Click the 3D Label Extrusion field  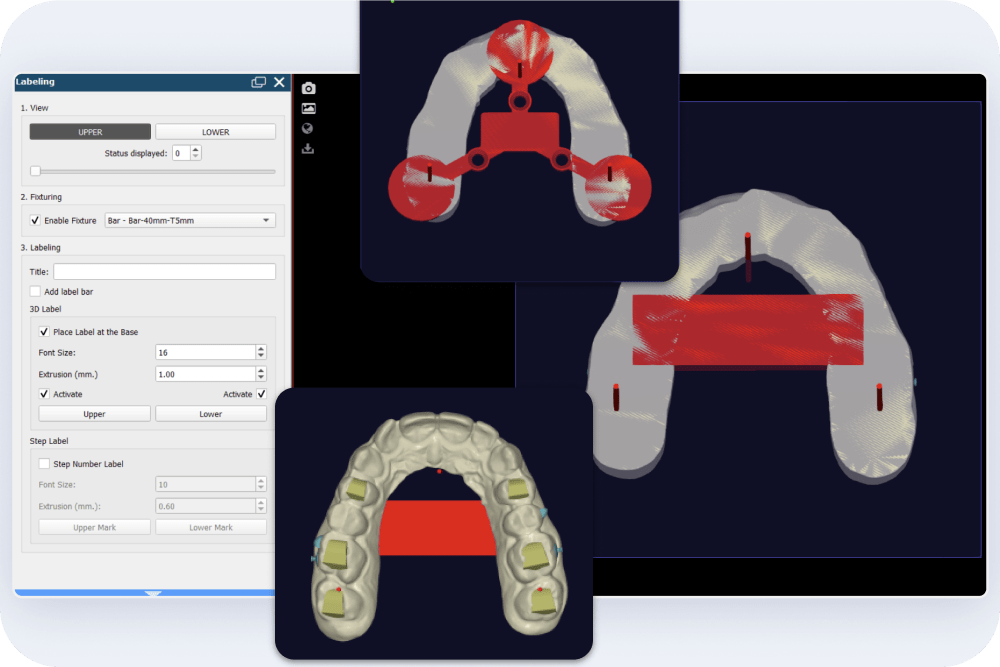coord(205,374)
